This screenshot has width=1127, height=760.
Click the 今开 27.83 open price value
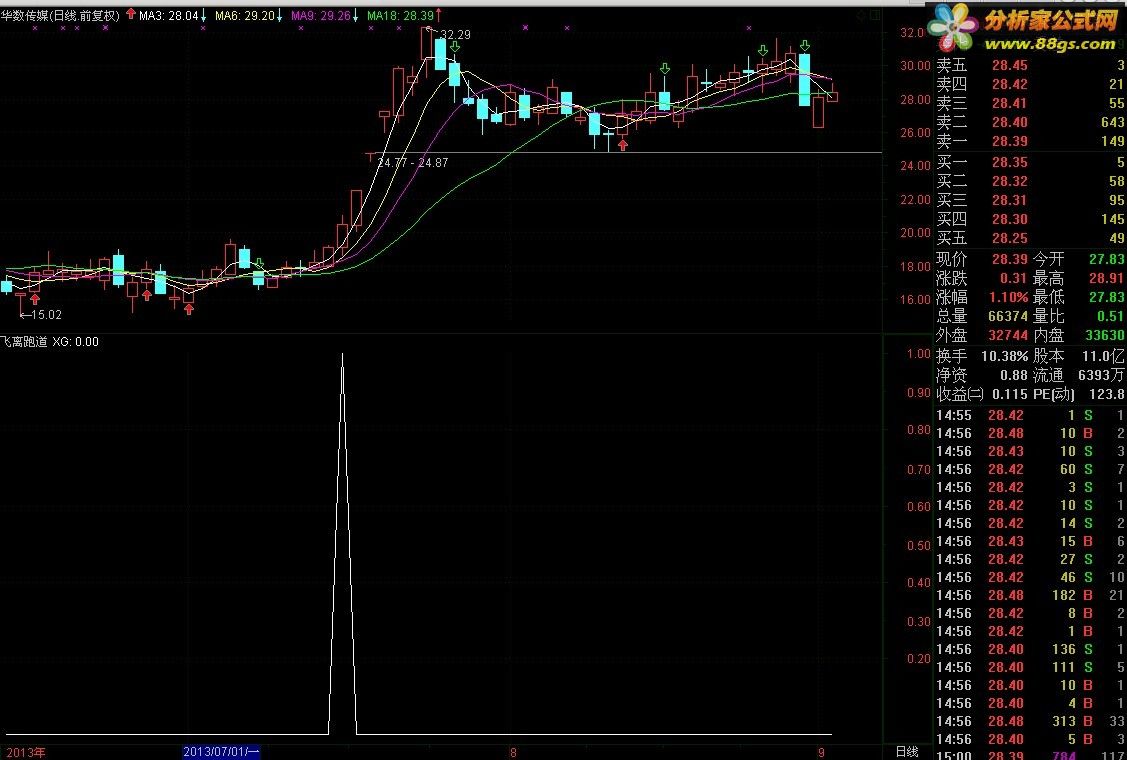click(x=1108, y=260)
